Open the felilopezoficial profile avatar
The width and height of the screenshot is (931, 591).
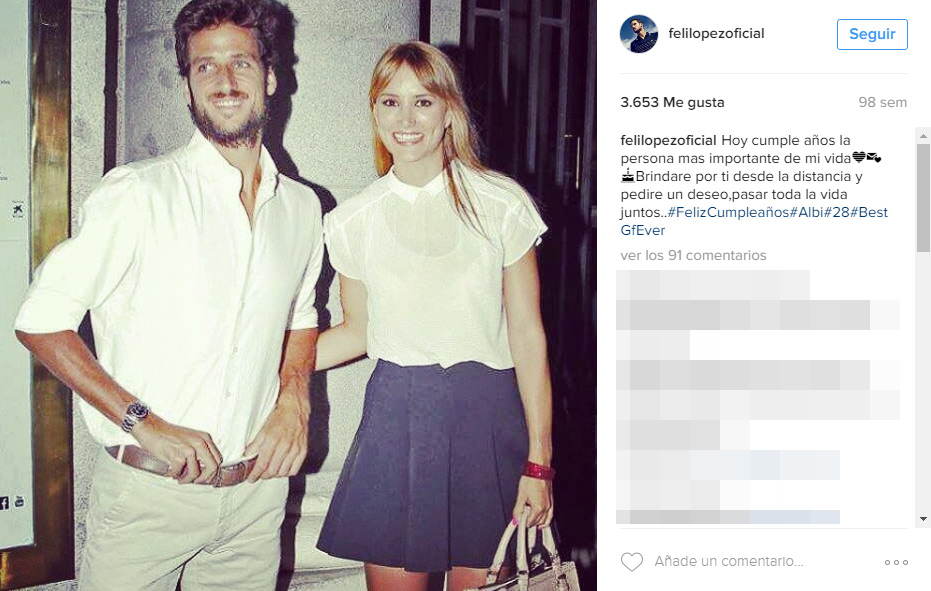pos(639,34)
